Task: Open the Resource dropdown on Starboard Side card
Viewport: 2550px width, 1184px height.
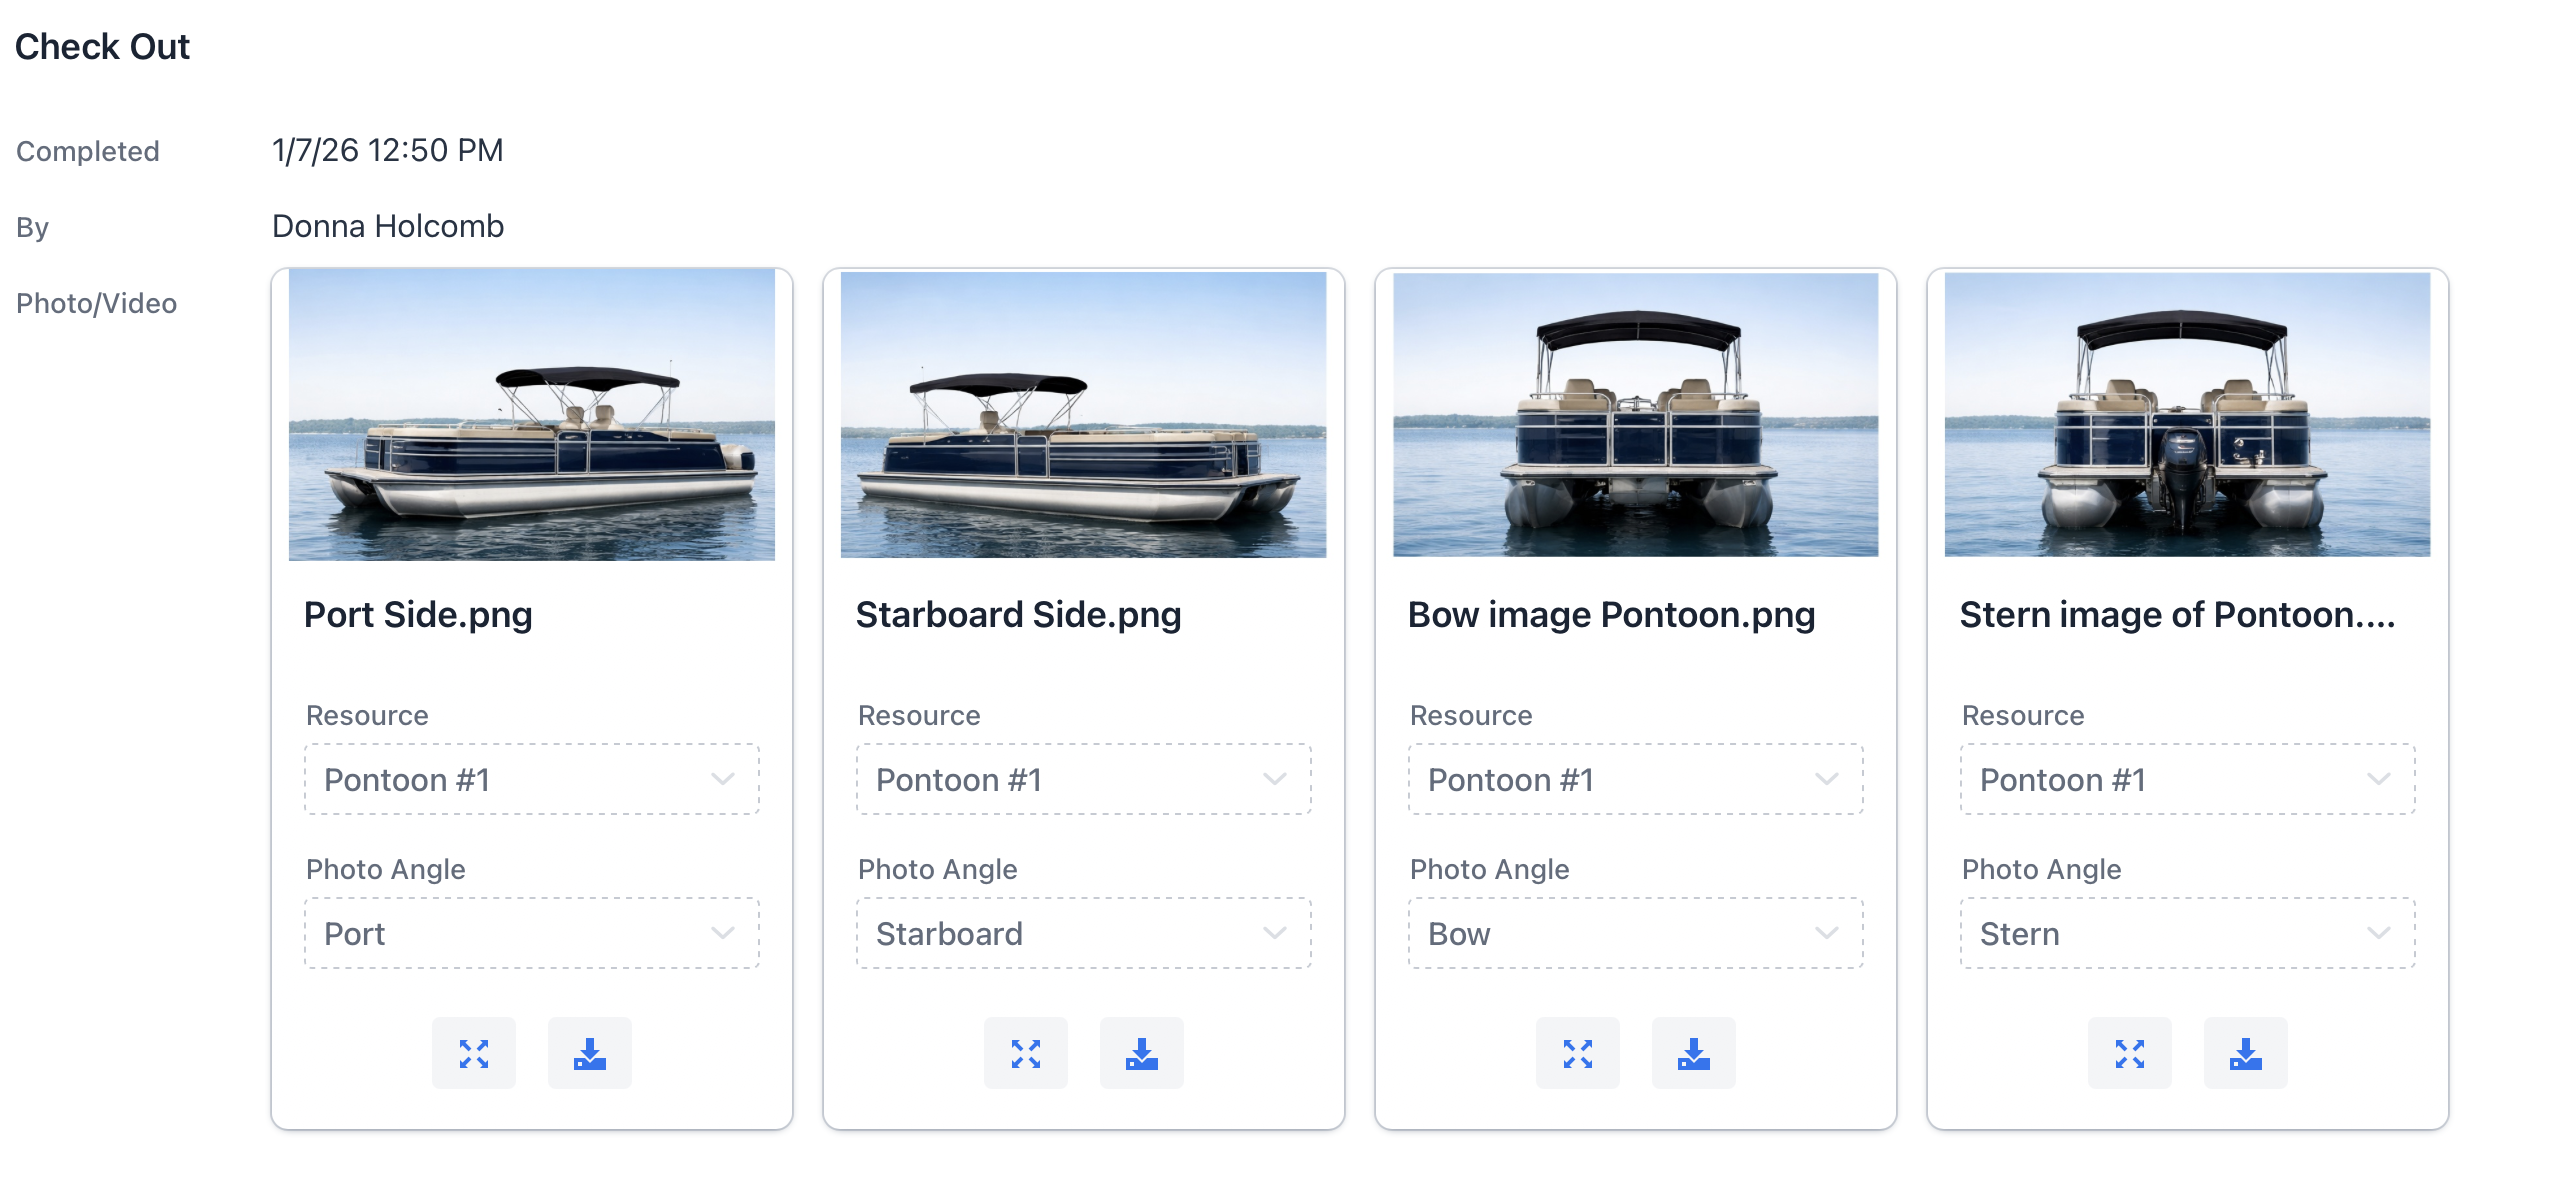Action: pyautogui.click(x=1082, y=780)
